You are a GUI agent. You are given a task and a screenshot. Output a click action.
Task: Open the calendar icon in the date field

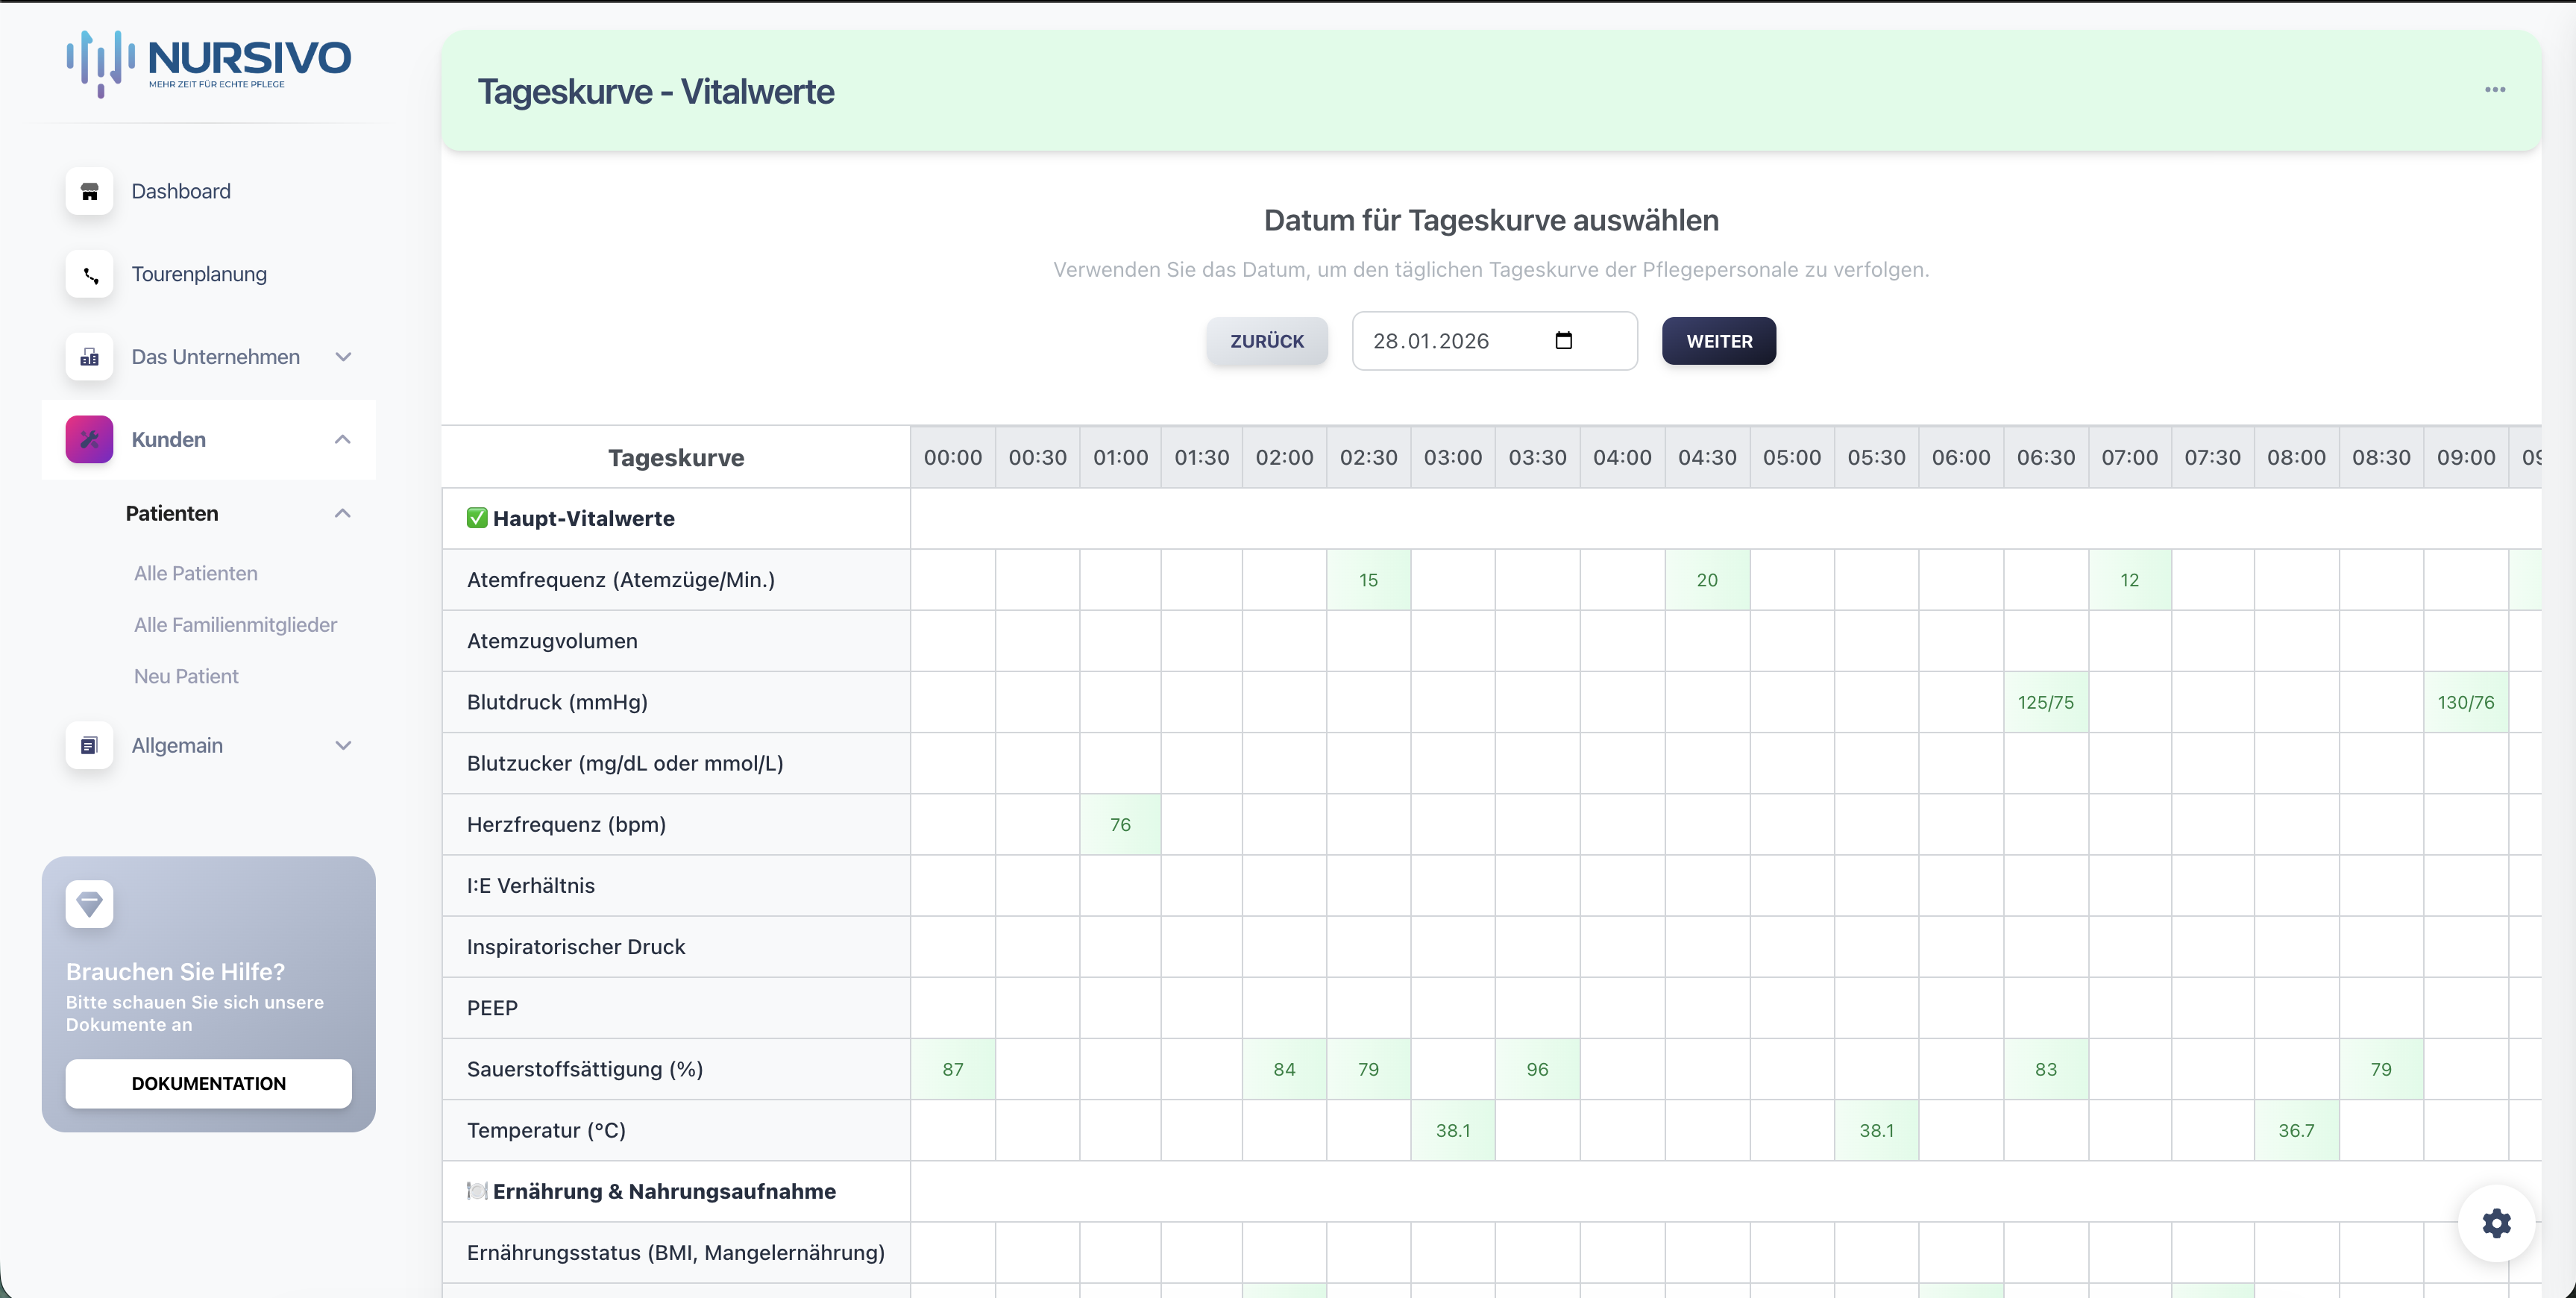pos(1565,340)
